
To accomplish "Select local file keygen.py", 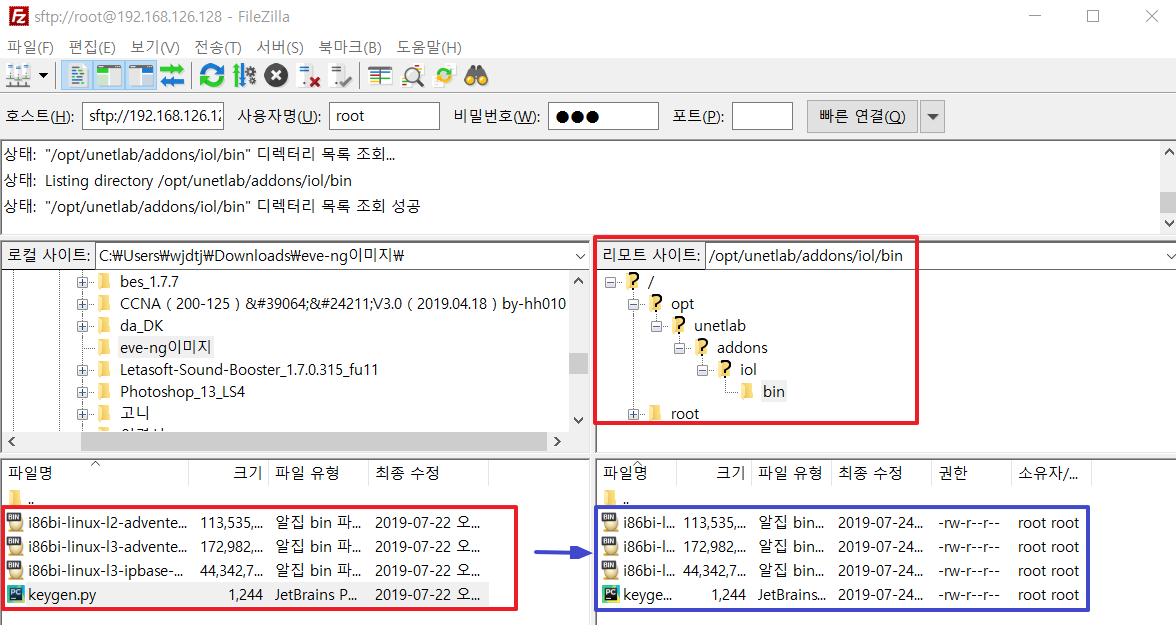I will 246,595.
